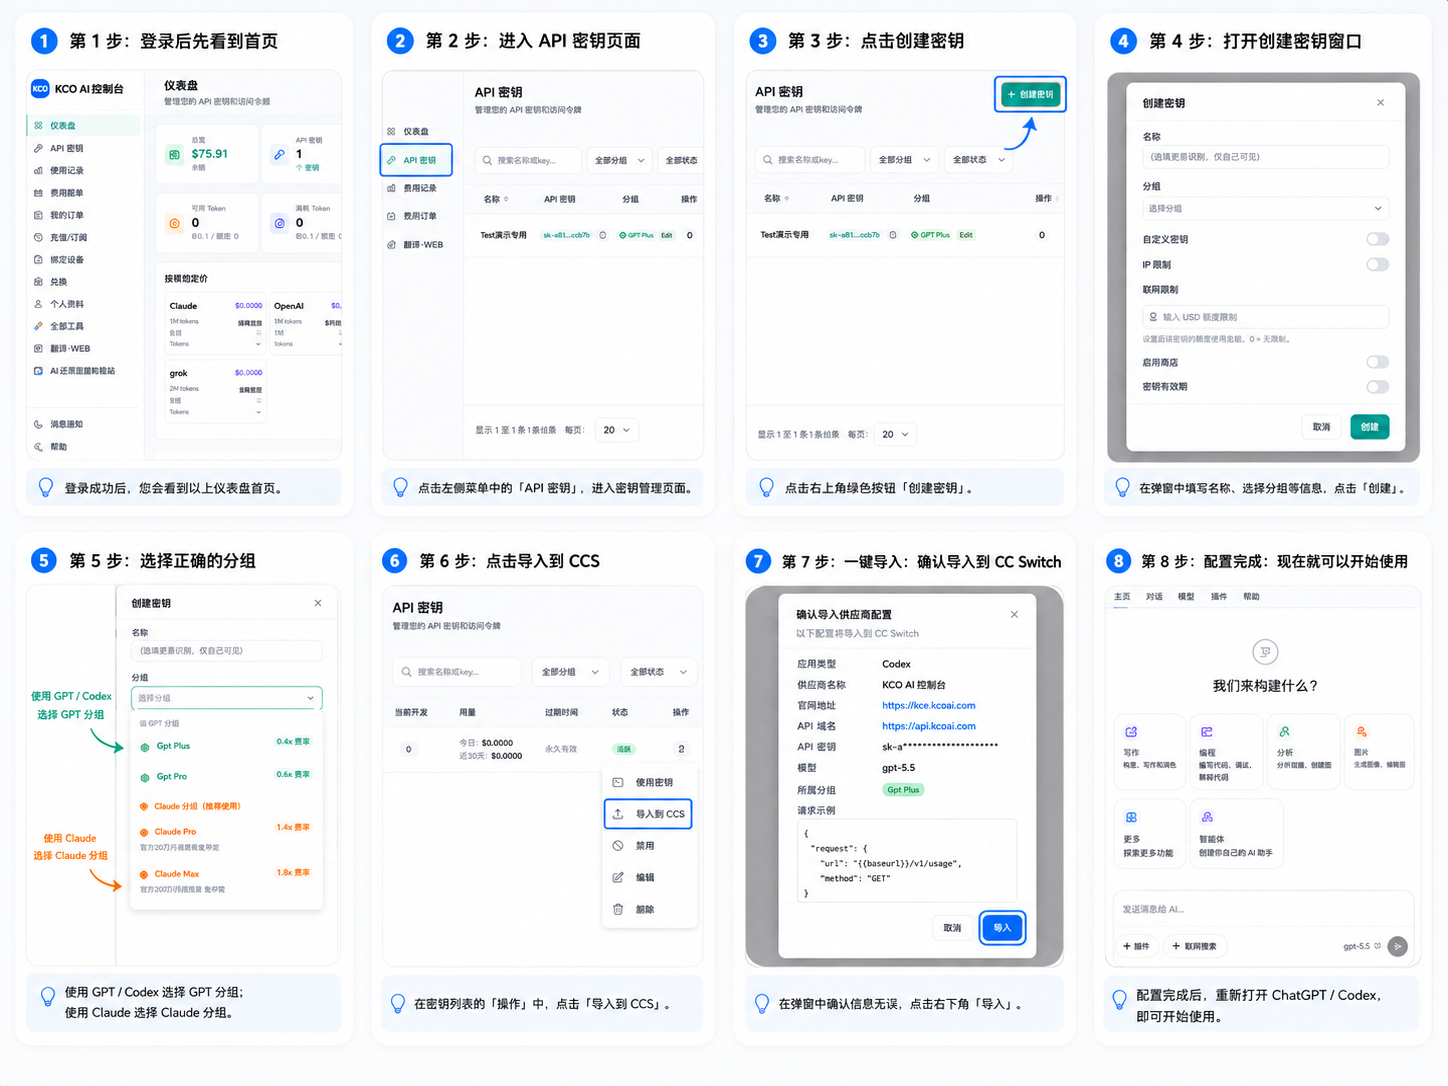Screen dimensions: 1448x1086
Task: Click 编程 card icon in step 8
Action: pos(1207,732)
